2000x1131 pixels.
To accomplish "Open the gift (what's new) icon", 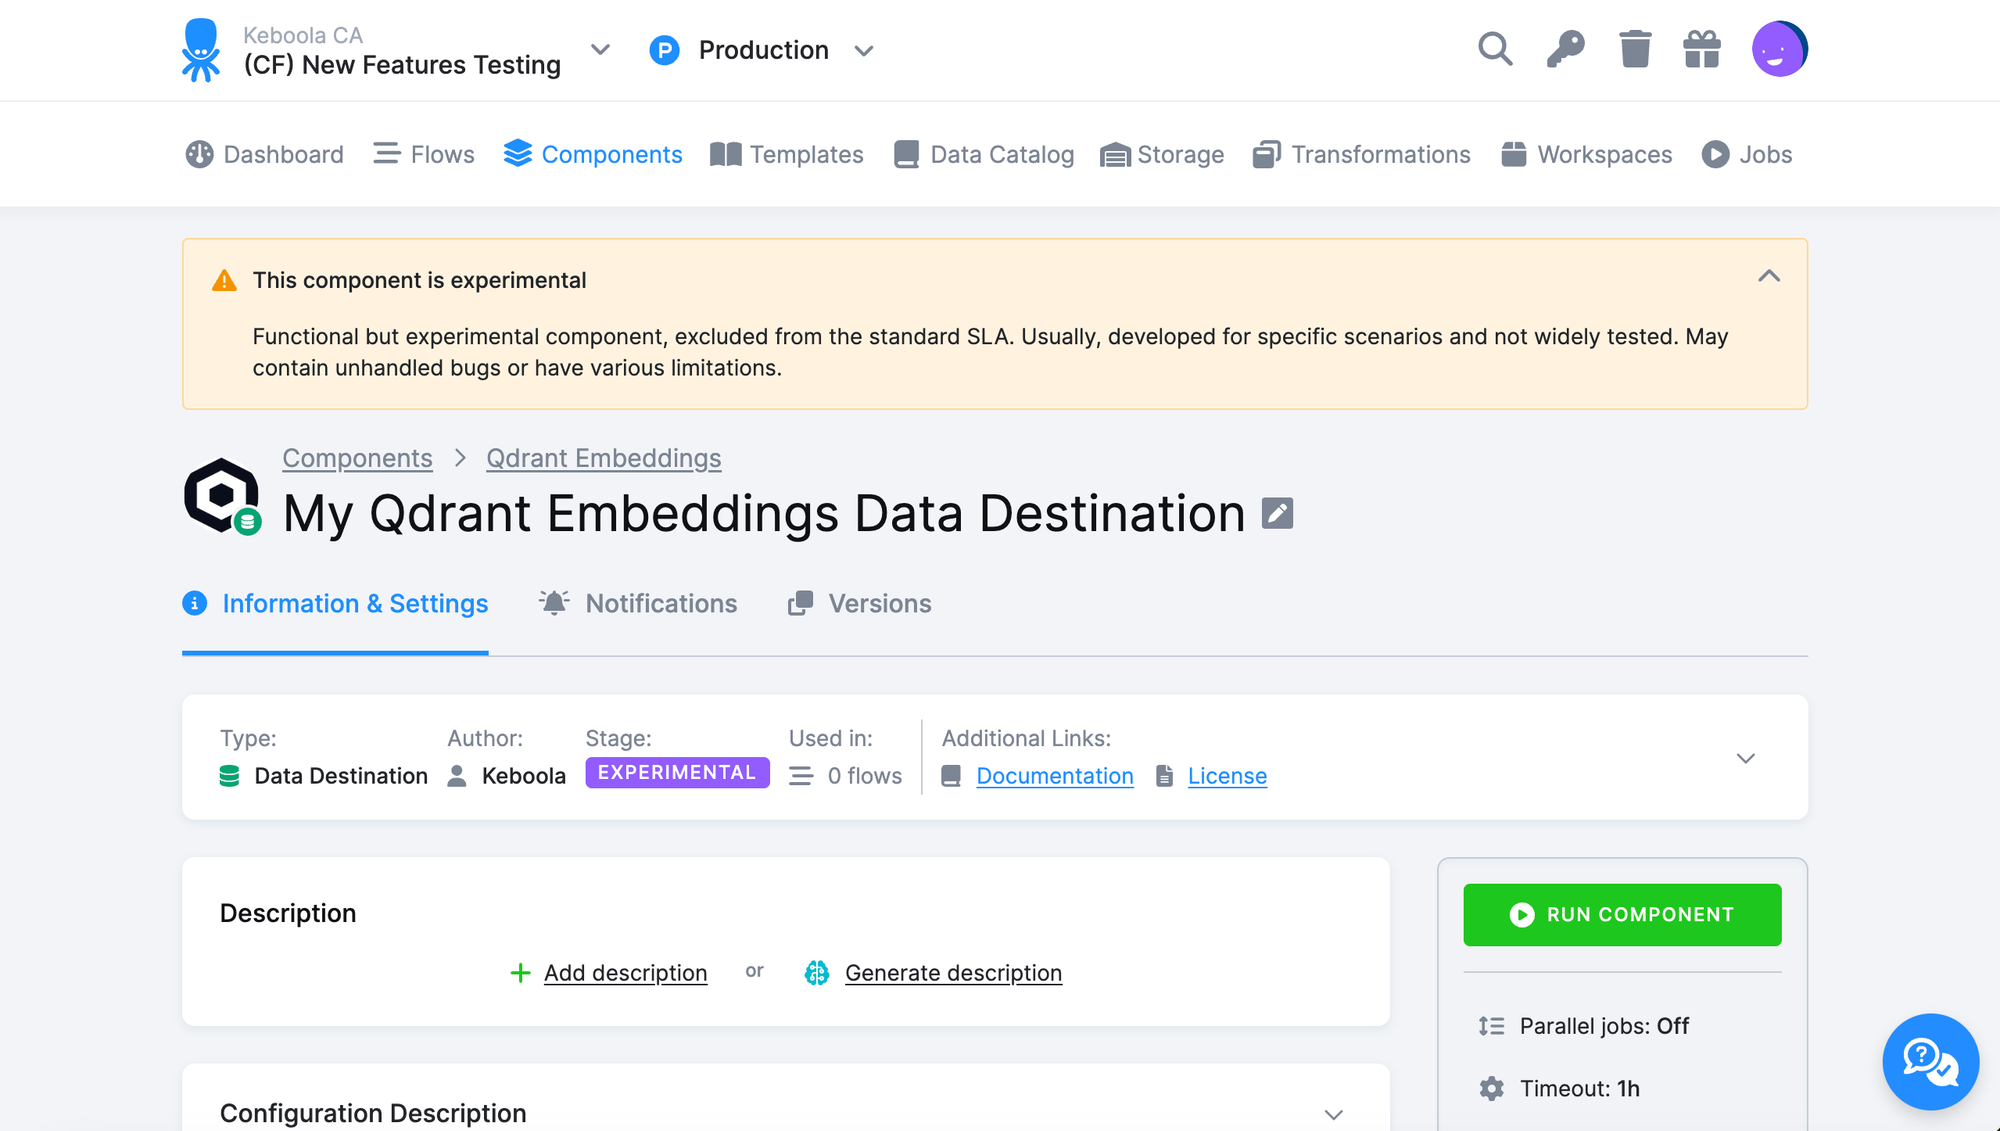I will pos(1702,49).
